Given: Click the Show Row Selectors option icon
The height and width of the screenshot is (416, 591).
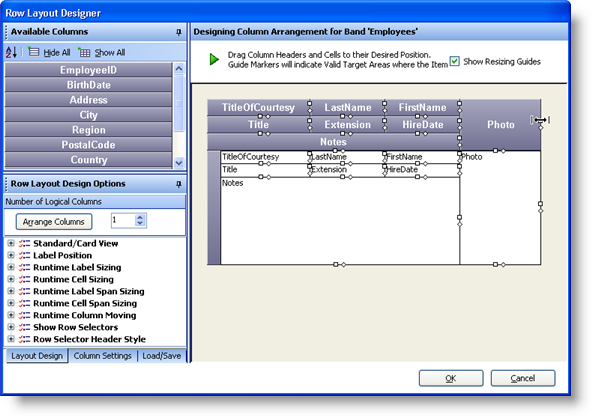Looking at the screenshot, I should coord(24,327).
